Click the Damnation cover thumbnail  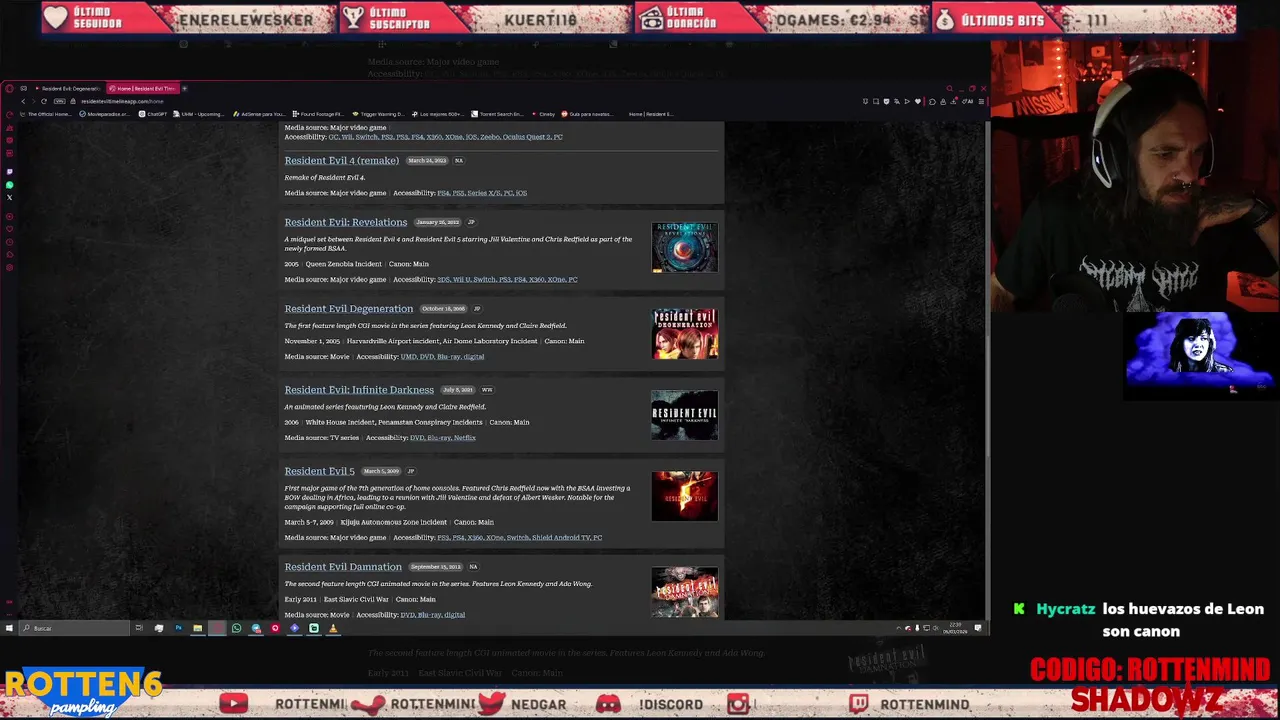point(684,592)
